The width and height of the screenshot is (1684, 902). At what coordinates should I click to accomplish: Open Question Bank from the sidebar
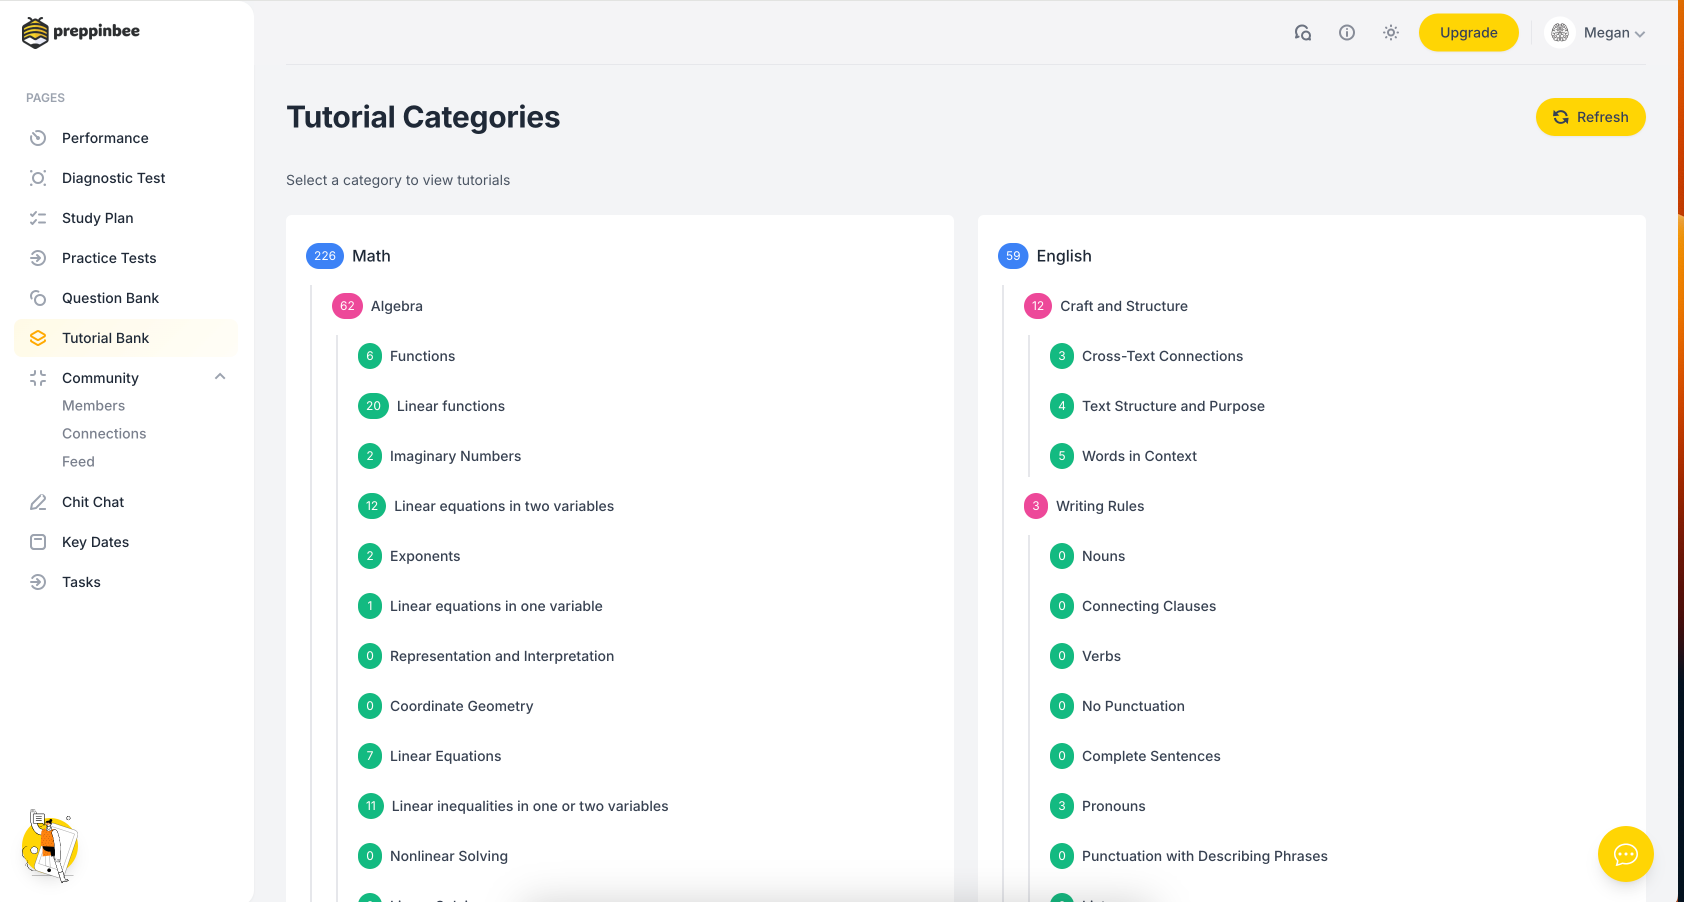point(110,298)
